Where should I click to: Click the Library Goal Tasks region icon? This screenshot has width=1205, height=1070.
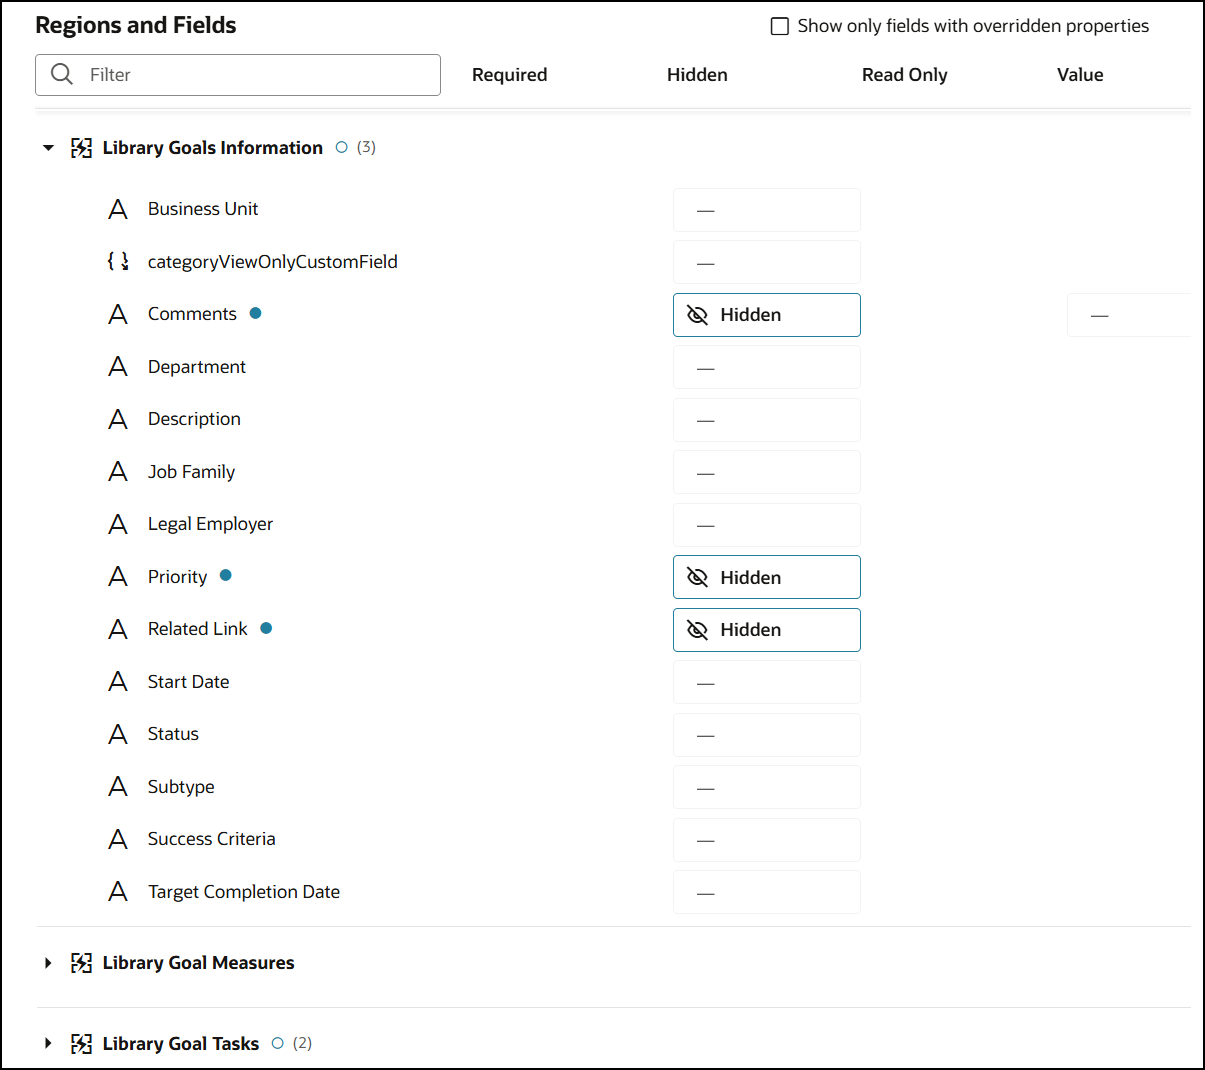click(x=81, y=1044)
